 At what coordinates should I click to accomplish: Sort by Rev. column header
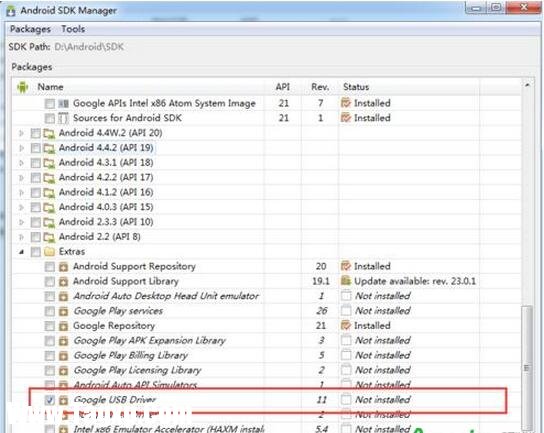tap(320, 87)
